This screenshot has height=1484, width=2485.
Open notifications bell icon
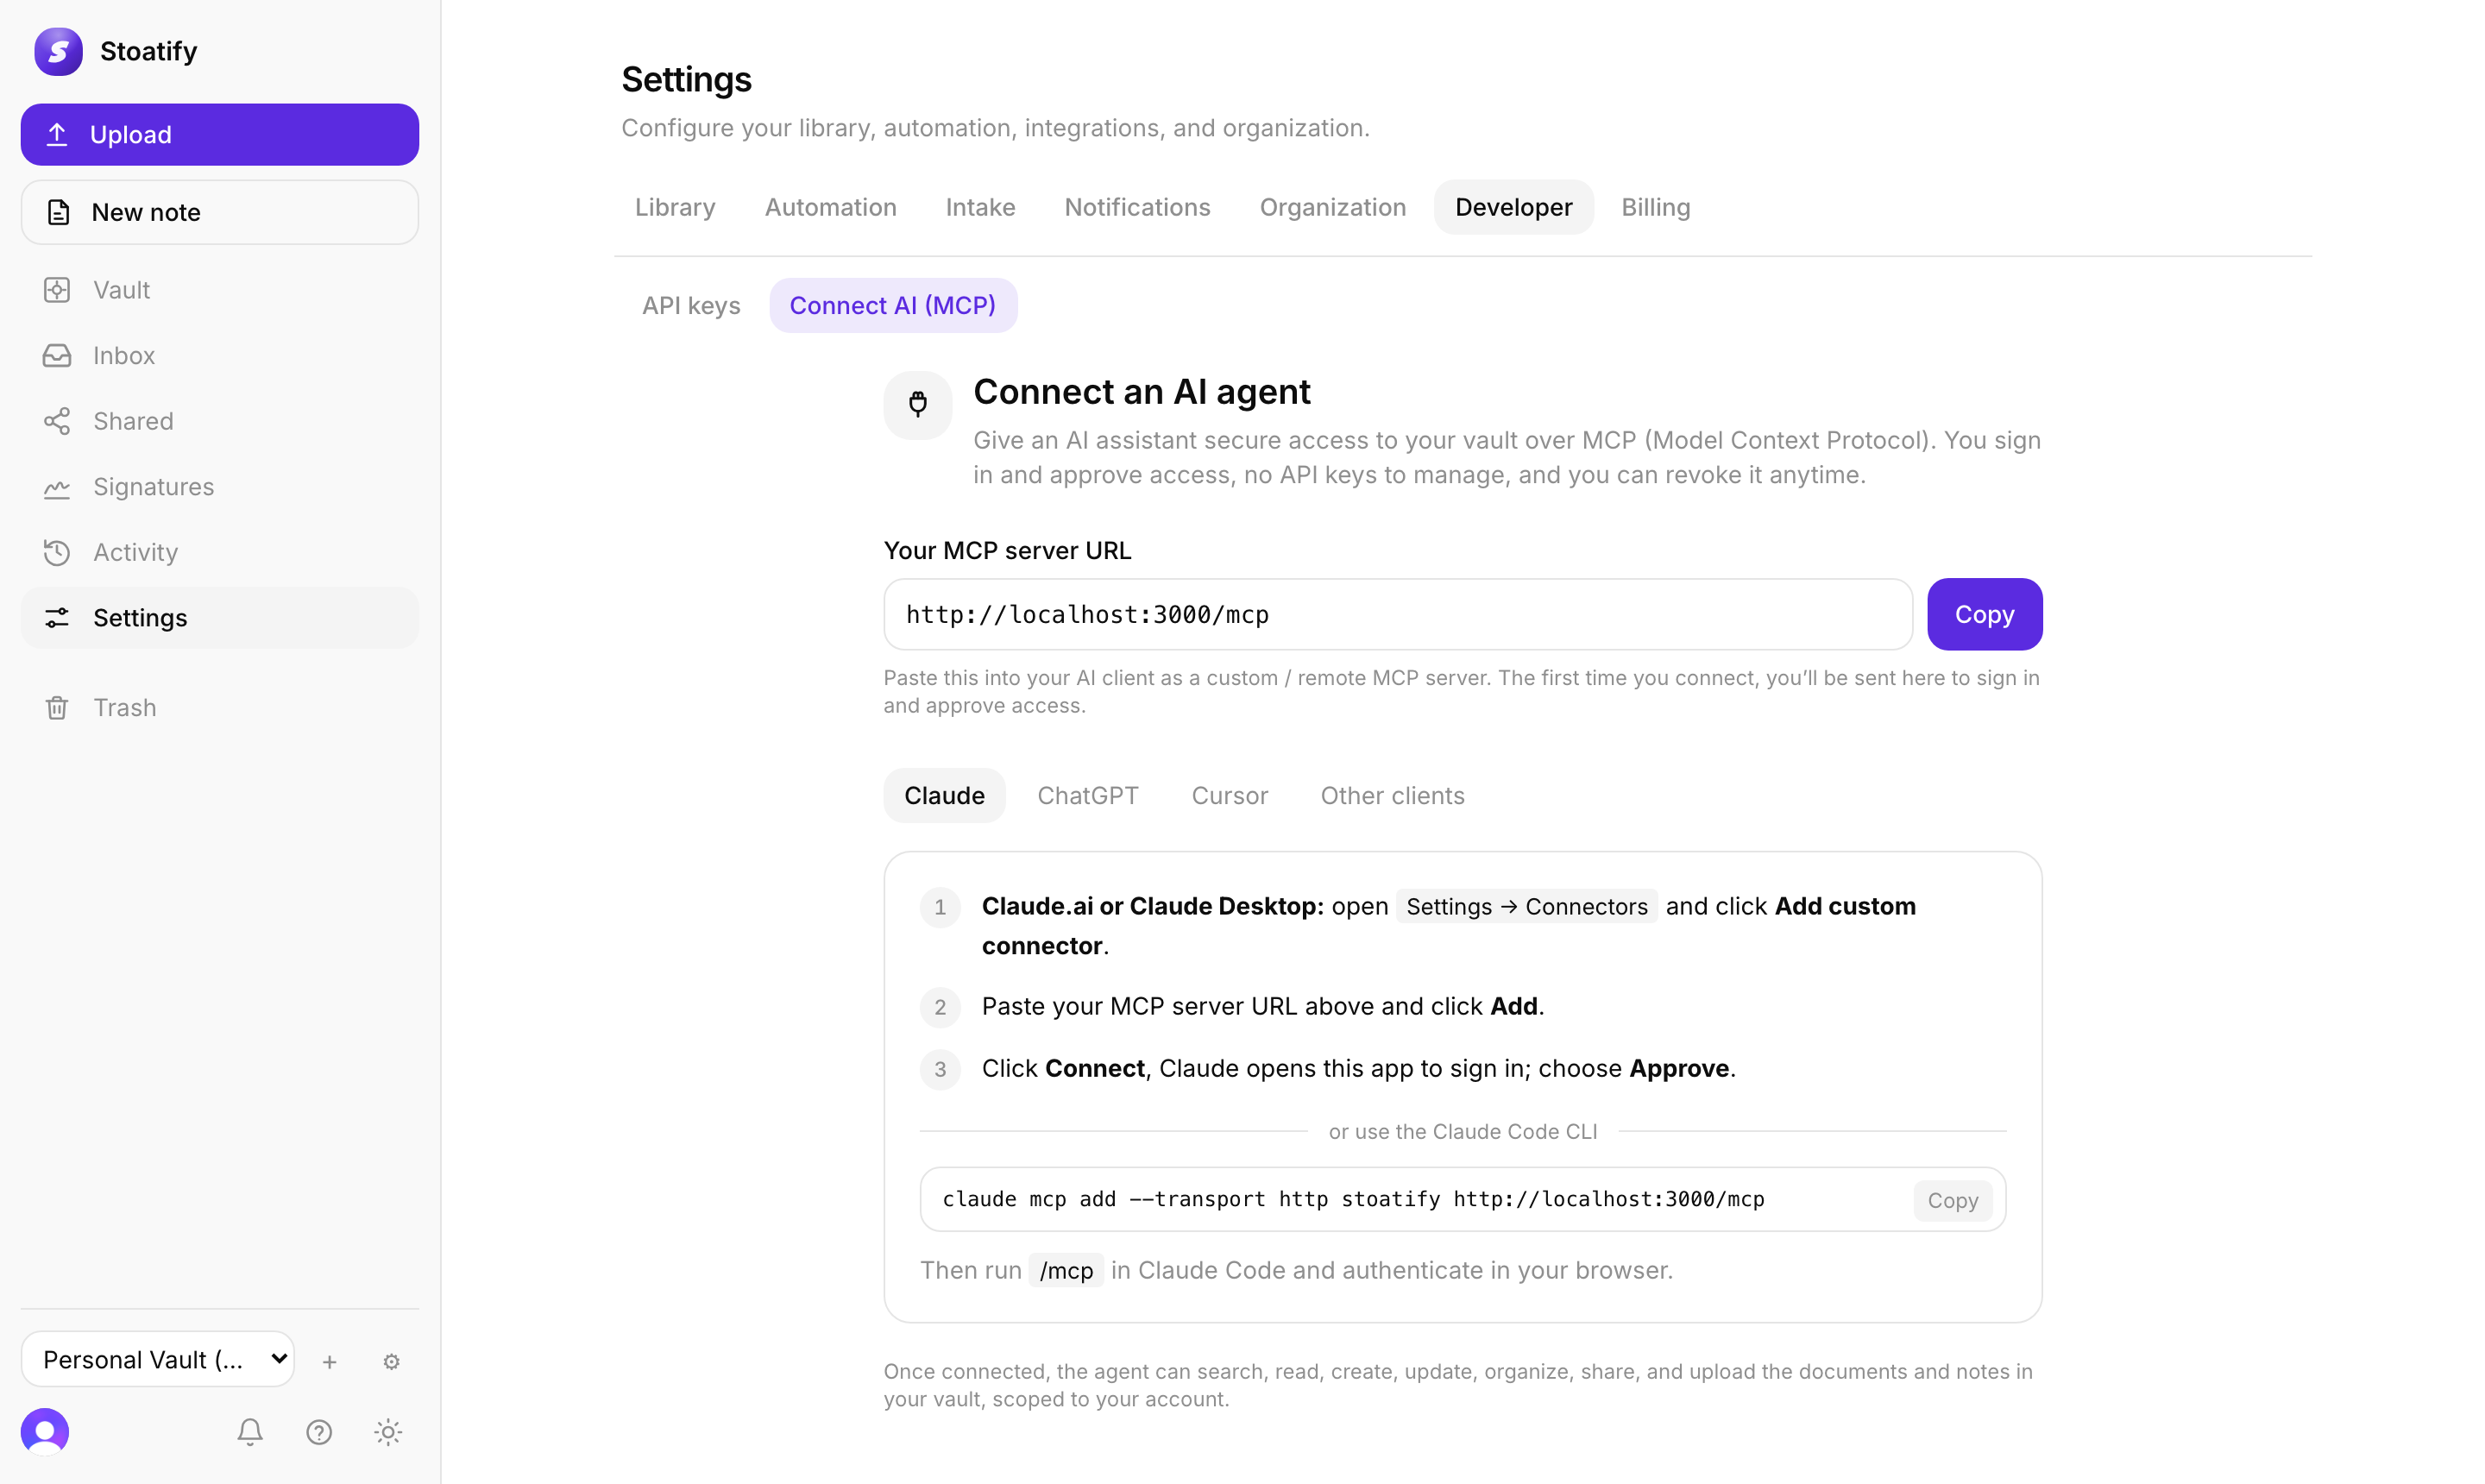click(x=250, y=1432)
